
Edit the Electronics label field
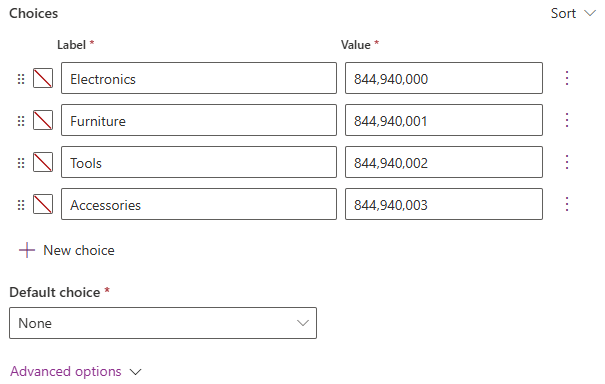(199, 78)
